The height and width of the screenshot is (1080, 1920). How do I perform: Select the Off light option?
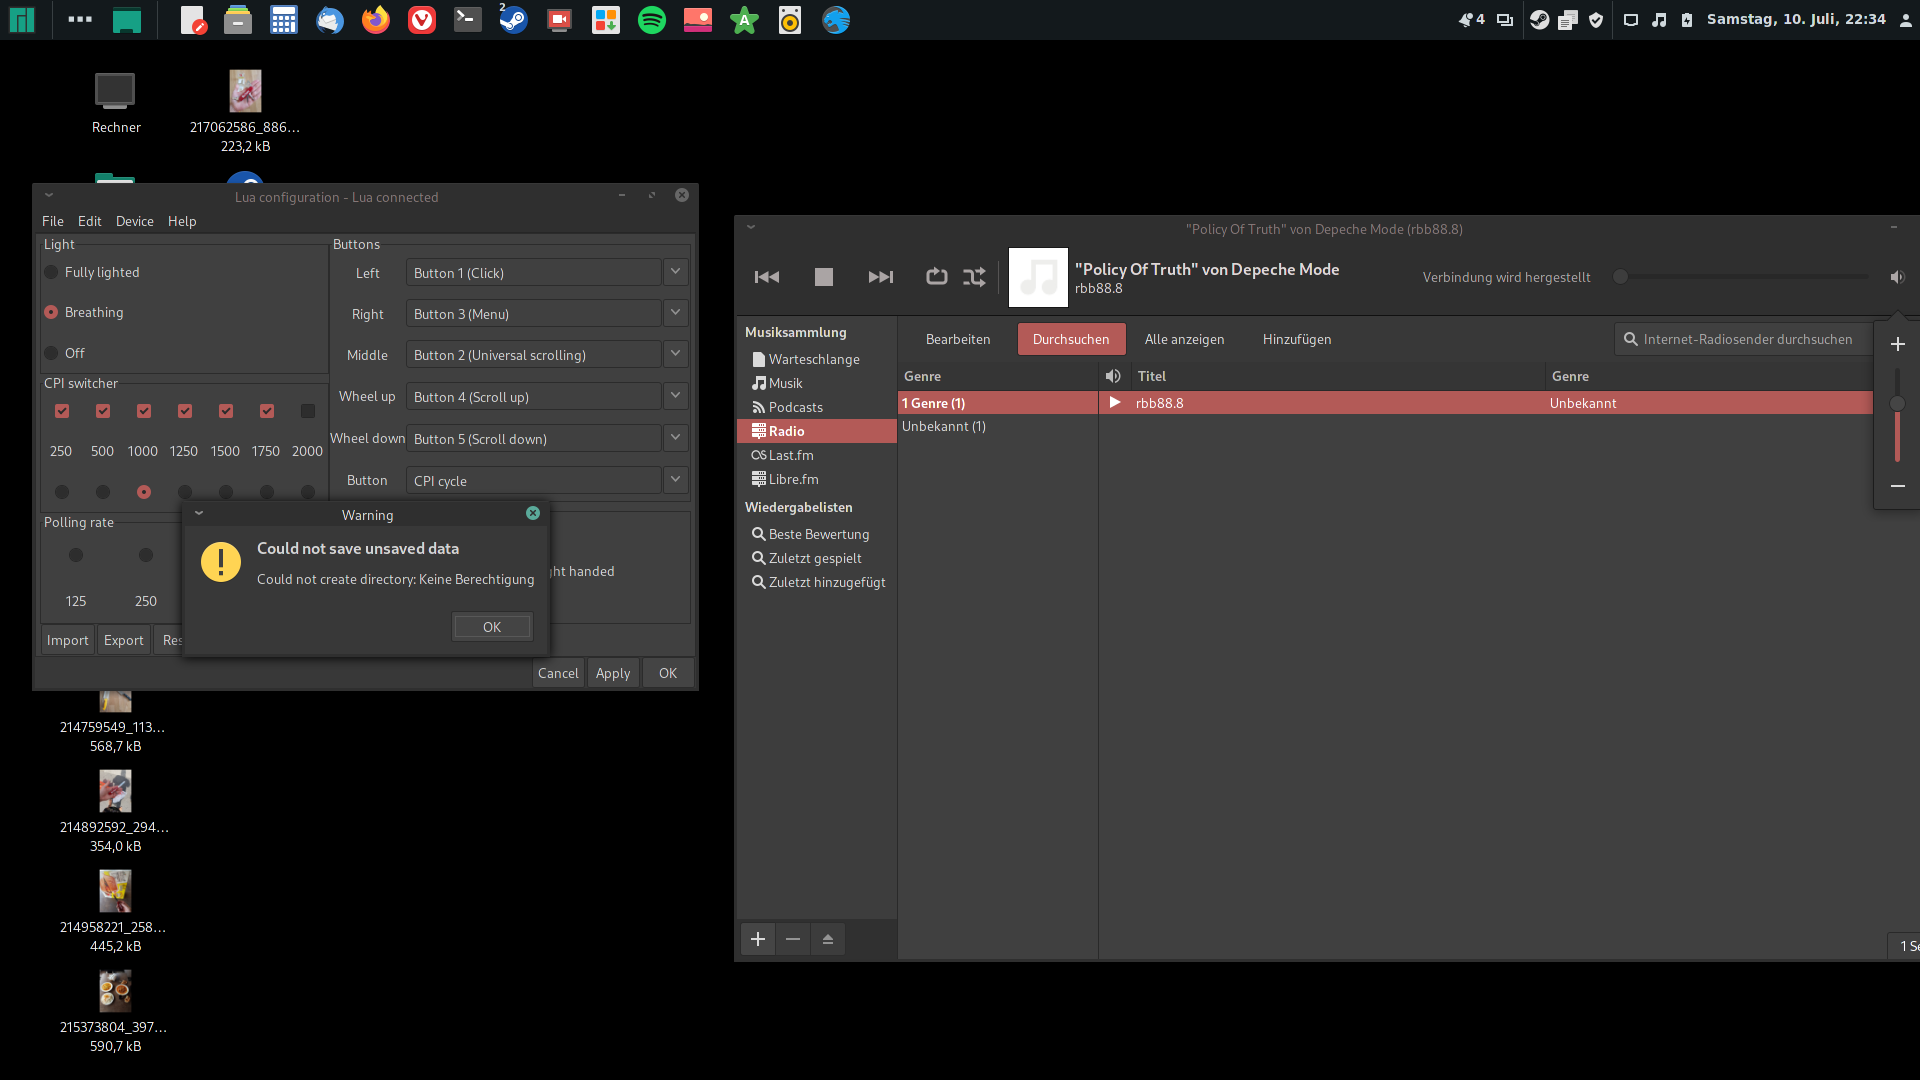[52, 353]
